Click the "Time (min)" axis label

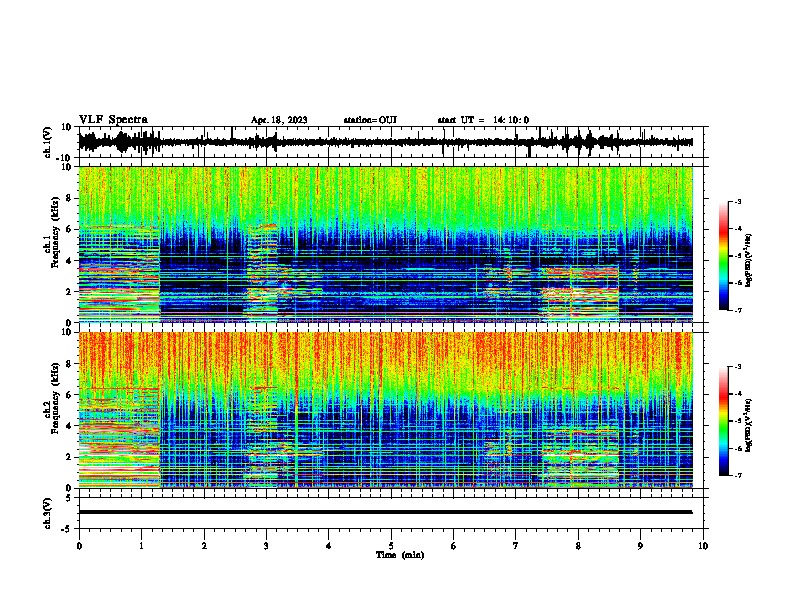click(x=400, y=555)
